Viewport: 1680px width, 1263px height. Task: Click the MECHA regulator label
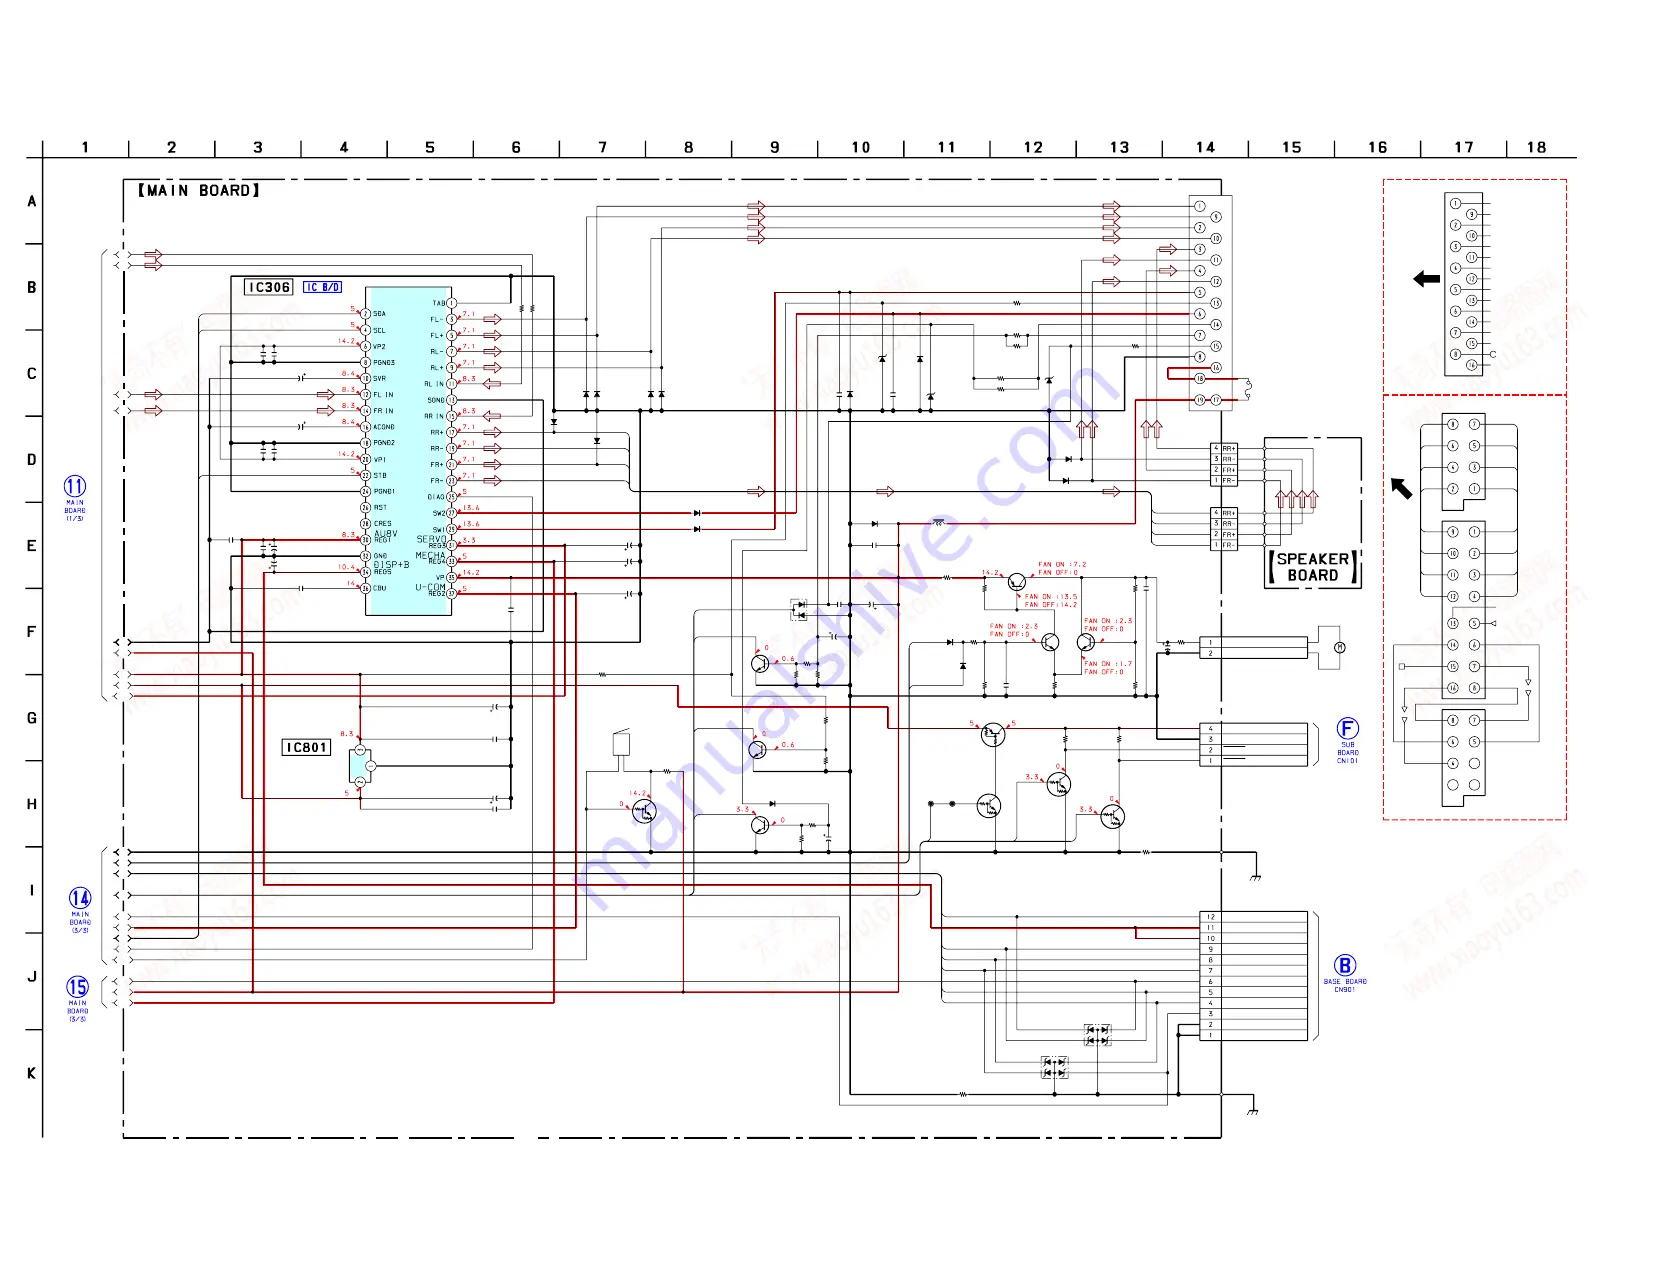[x=430, y=556]
